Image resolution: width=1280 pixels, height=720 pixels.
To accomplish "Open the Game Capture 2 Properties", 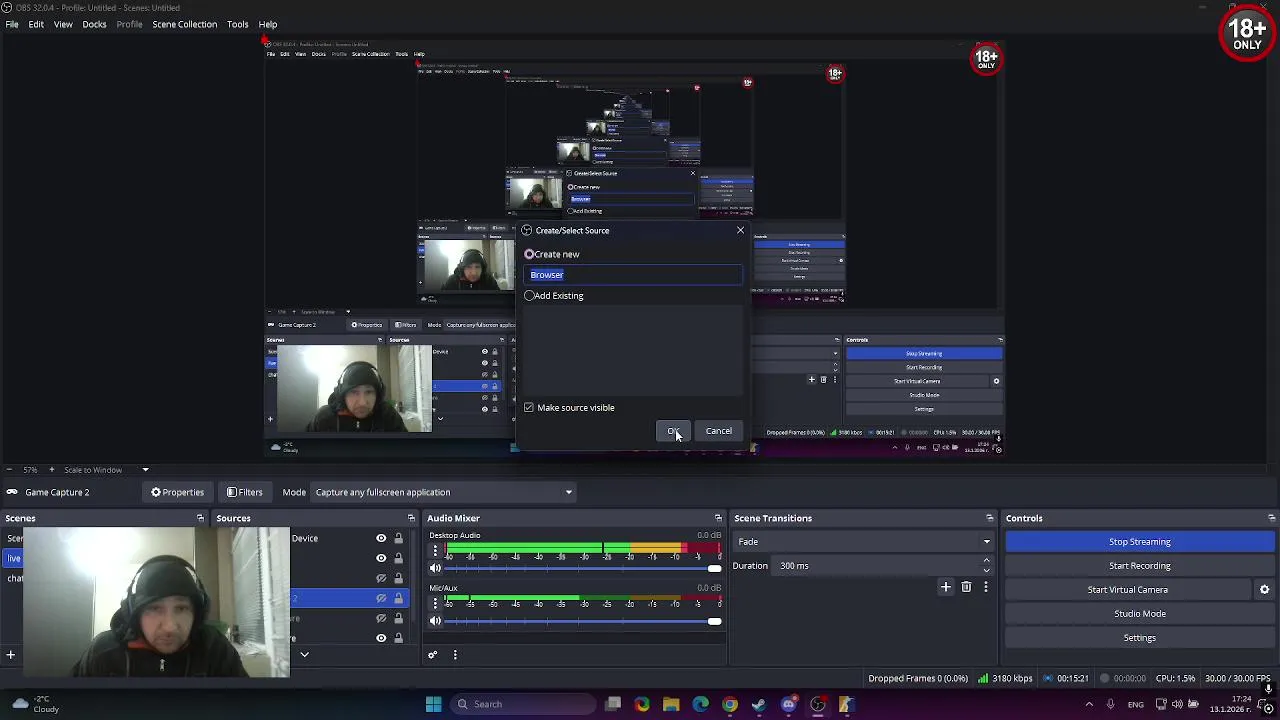I will coord(177,492).
